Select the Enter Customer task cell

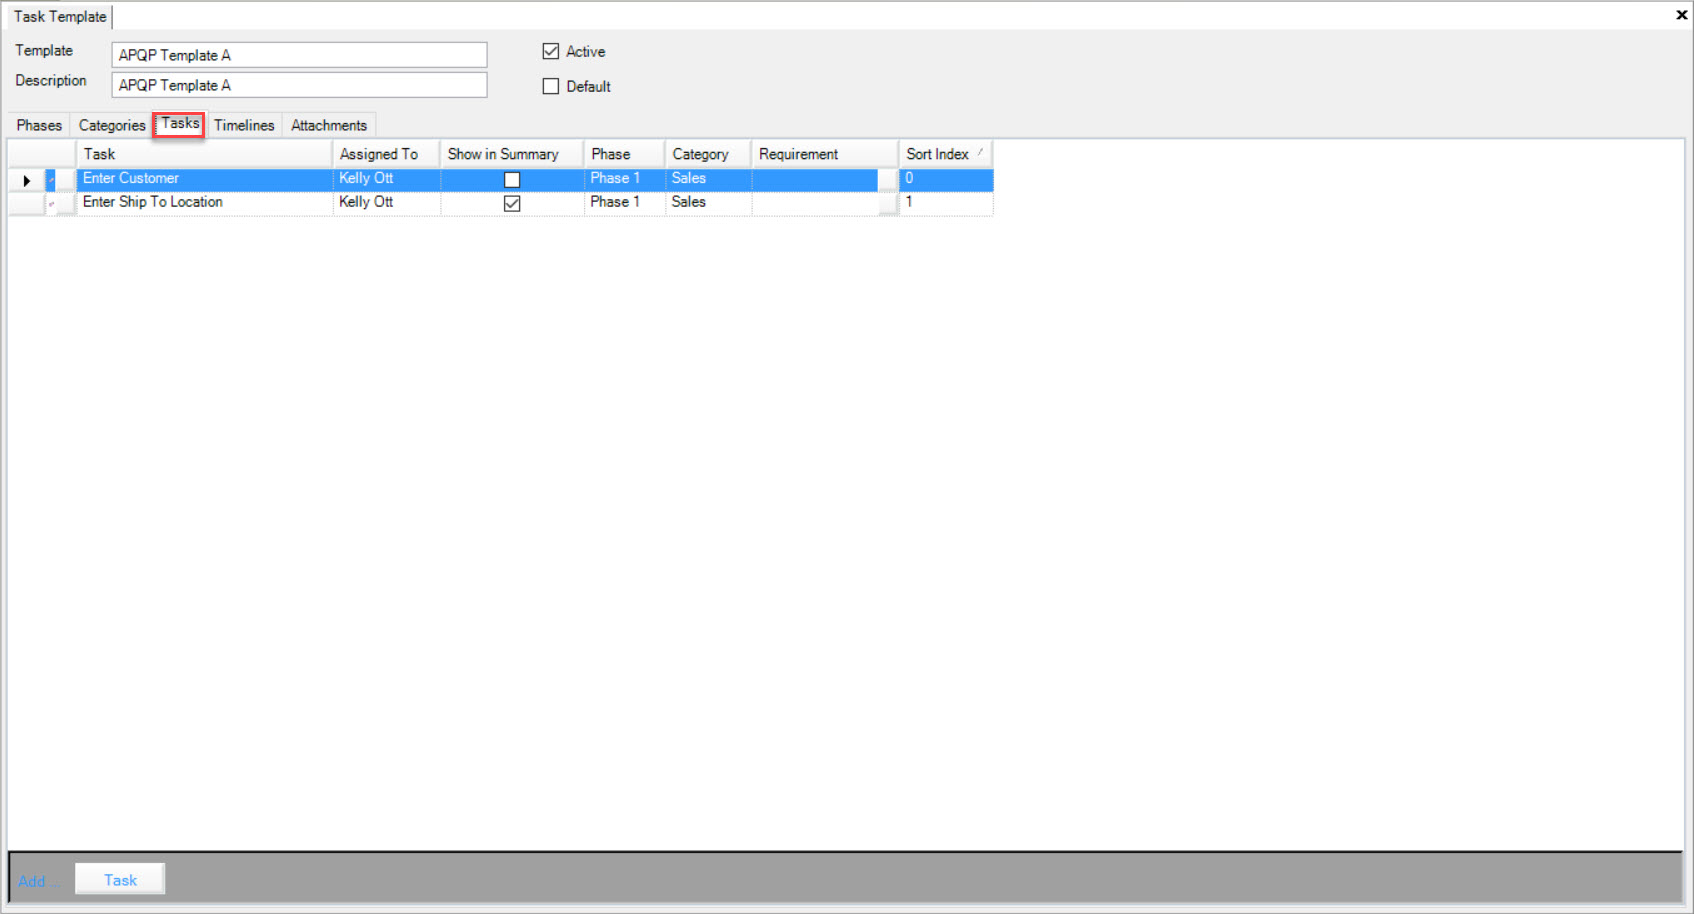coord(204,179)
